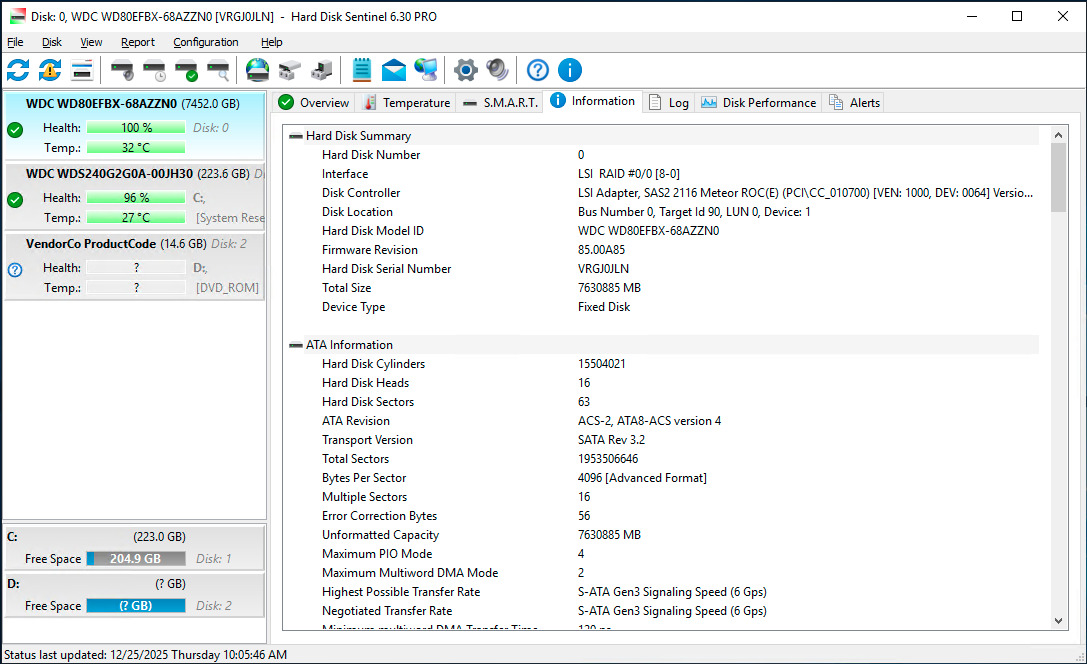The height and width of the screenshot is (664, 1087).
Task: Click the globe disk toolbar icon
Action: [257, 70]
